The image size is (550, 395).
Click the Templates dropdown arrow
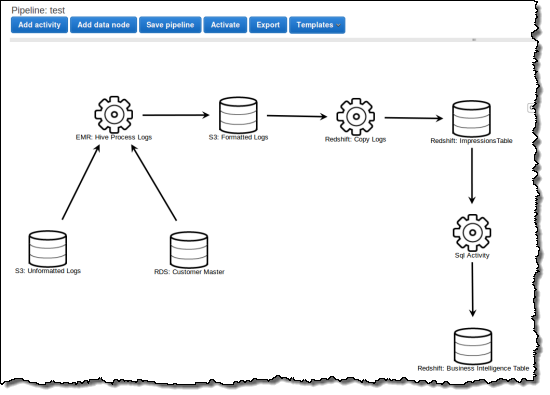[338, 25]
